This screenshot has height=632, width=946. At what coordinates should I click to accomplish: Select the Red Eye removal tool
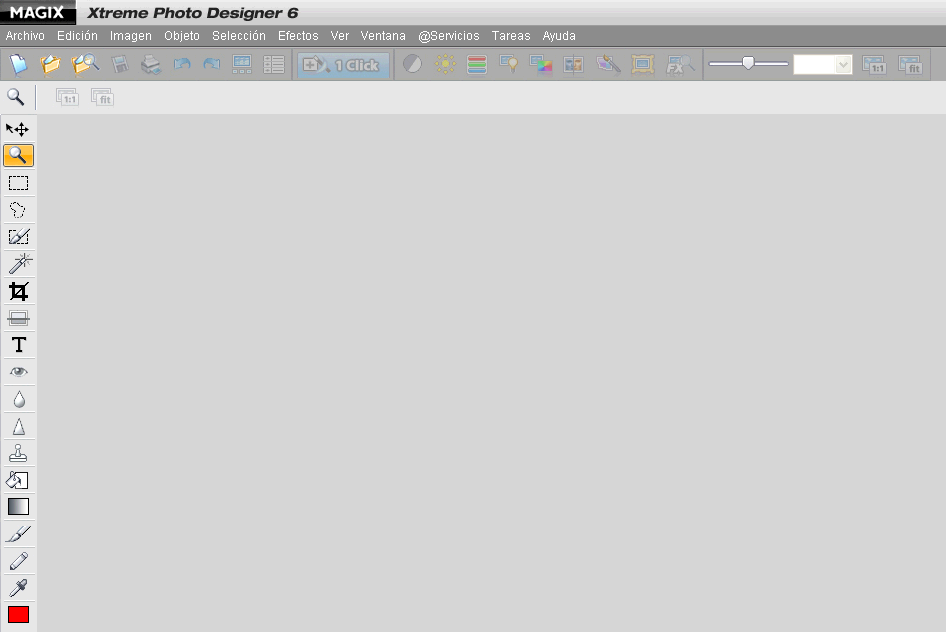(18, 372)
